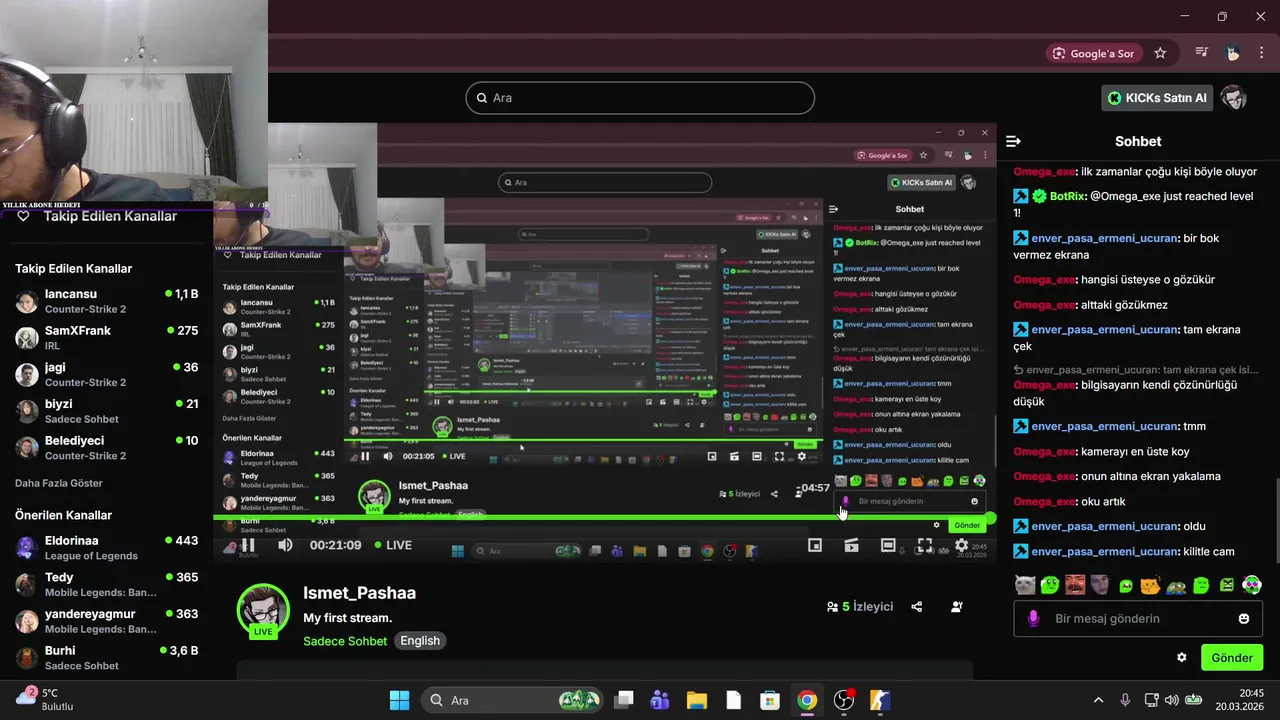Click the KICKs Satın Al button
Image resolution: width=1280 pixels, height=720 pixels.
pos(1158,98)
